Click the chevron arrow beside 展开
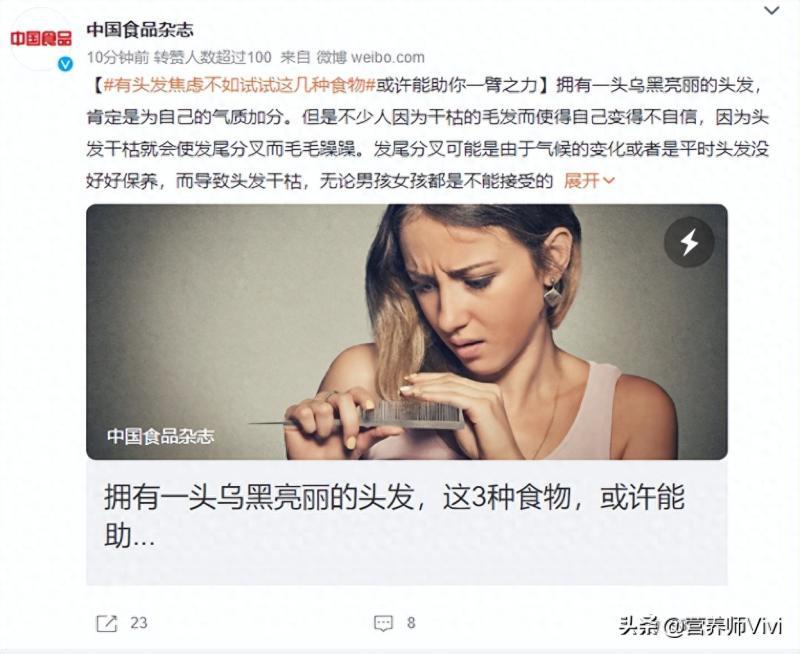This screenshot has height=654, width=800. (x=609, y=181)
